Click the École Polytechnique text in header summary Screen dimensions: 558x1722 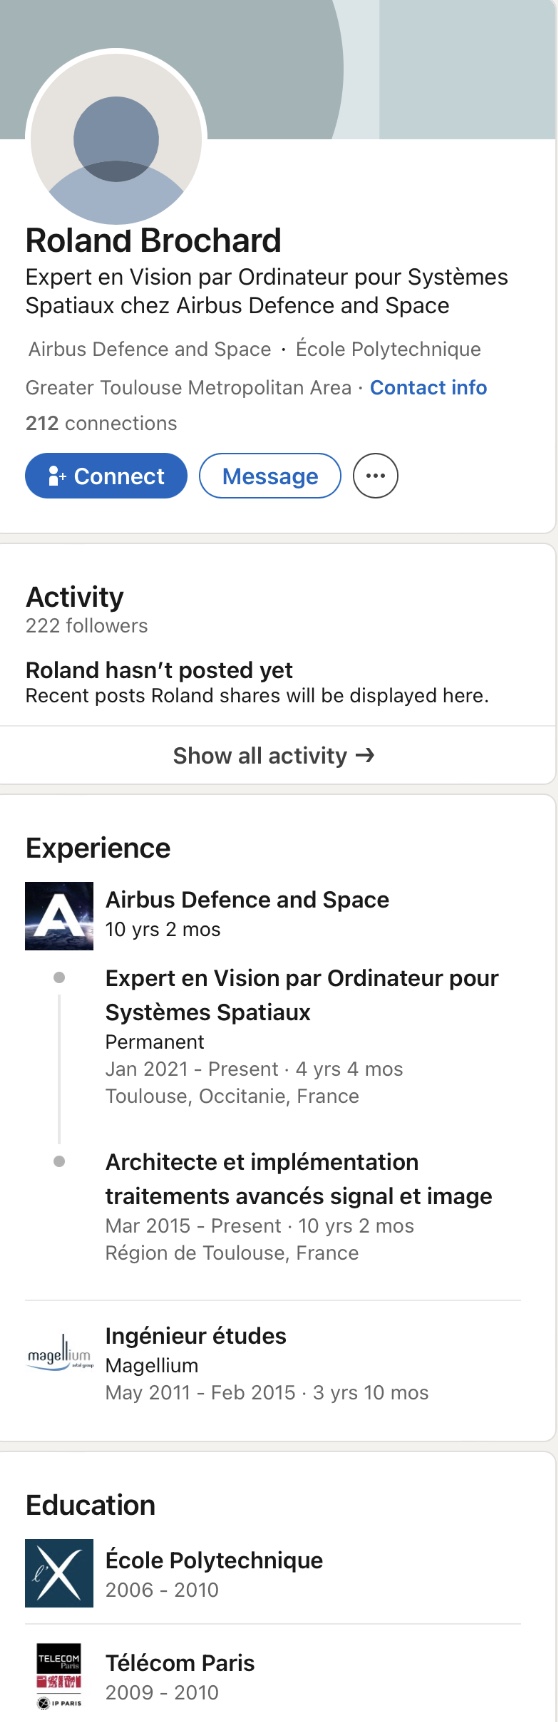point(388,349)
